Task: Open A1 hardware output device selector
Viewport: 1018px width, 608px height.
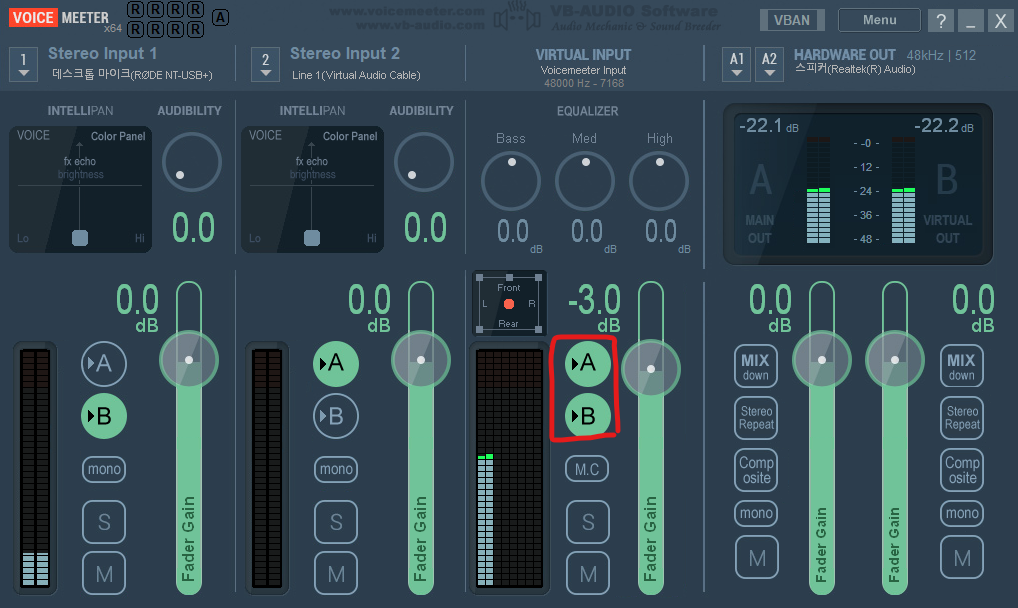Action: click(x=737, y=65)
